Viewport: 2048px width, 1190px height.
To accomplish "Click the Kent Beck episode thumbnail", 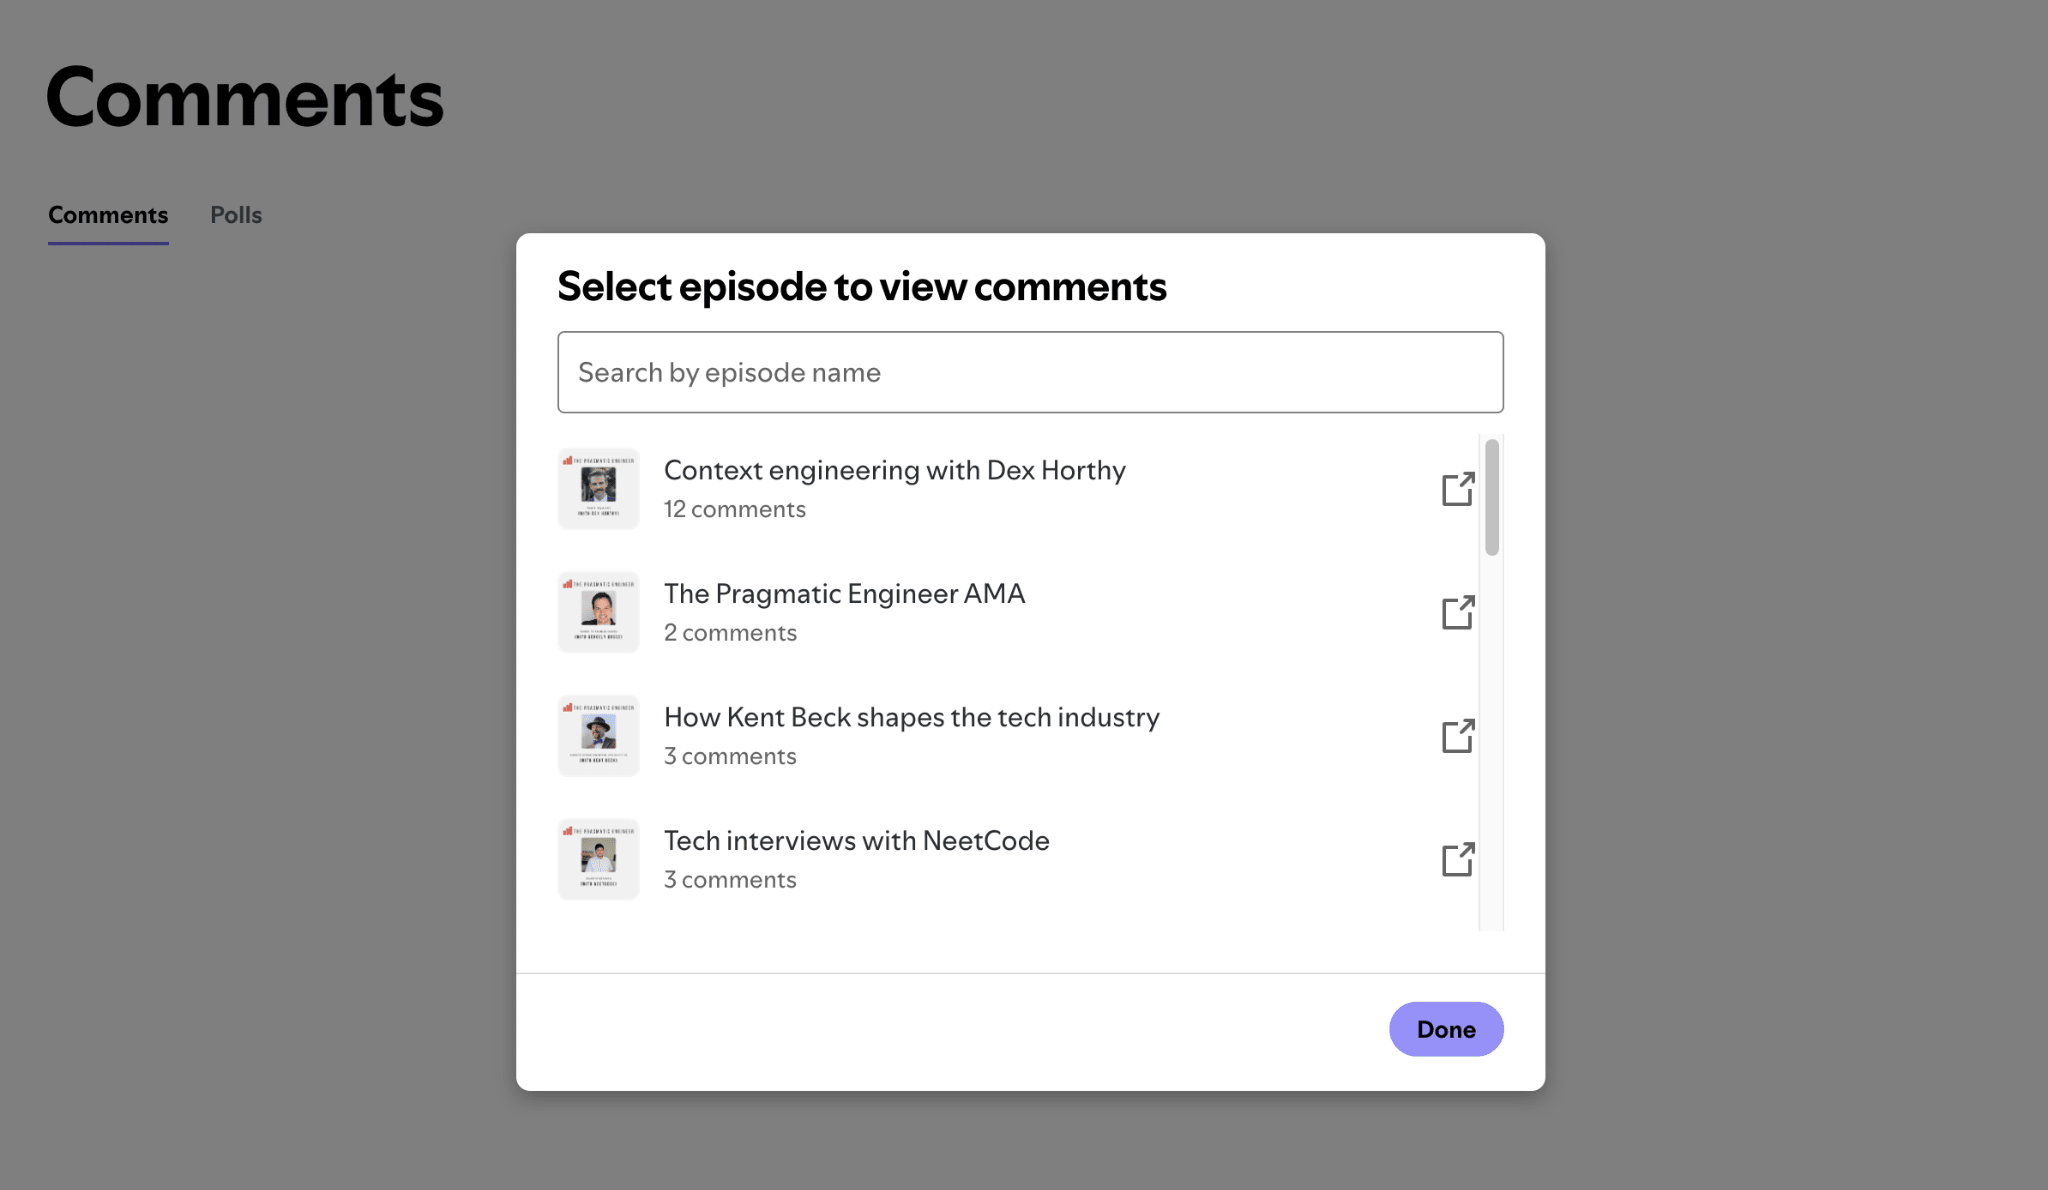I will (x=598, y=735).
